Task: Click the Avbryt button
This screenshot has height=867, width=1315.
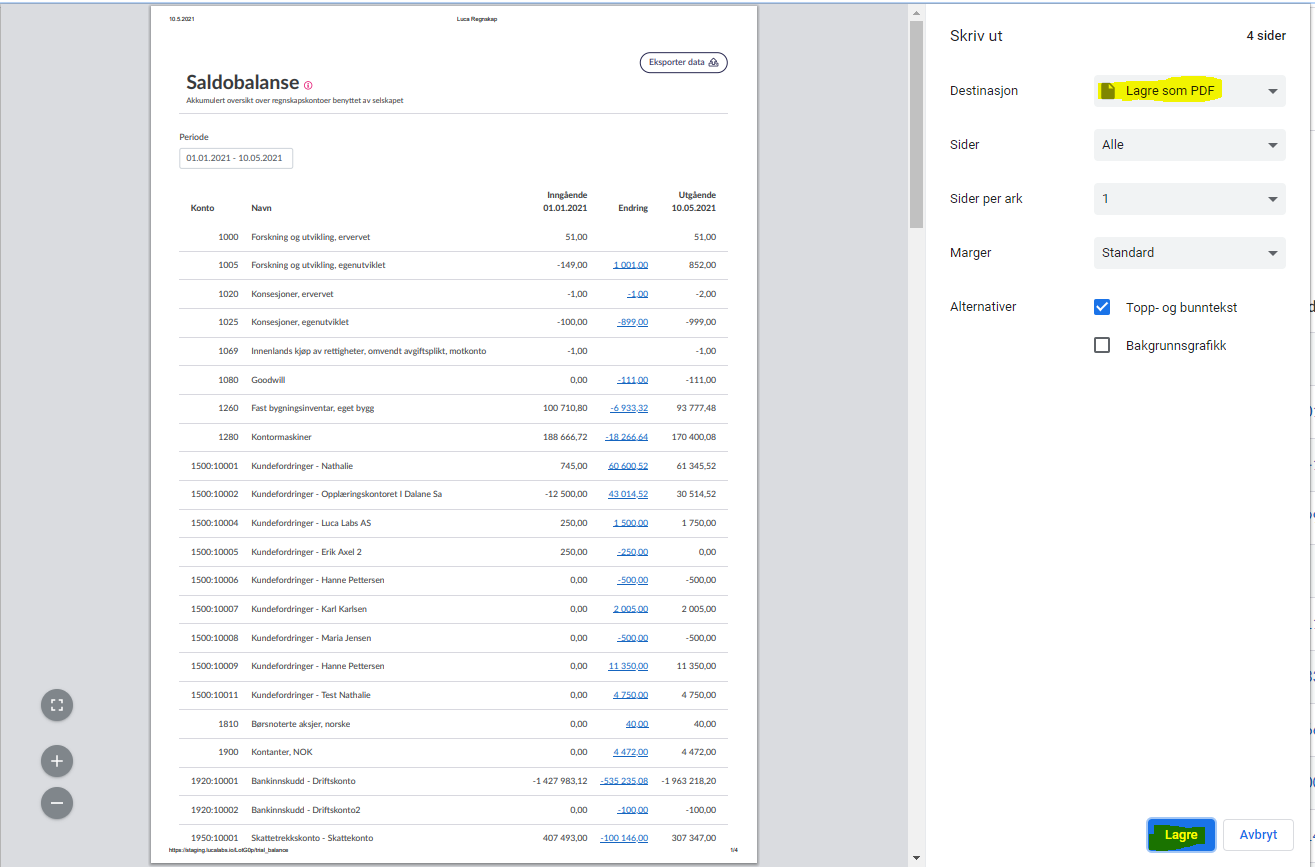Action: 1258,835
